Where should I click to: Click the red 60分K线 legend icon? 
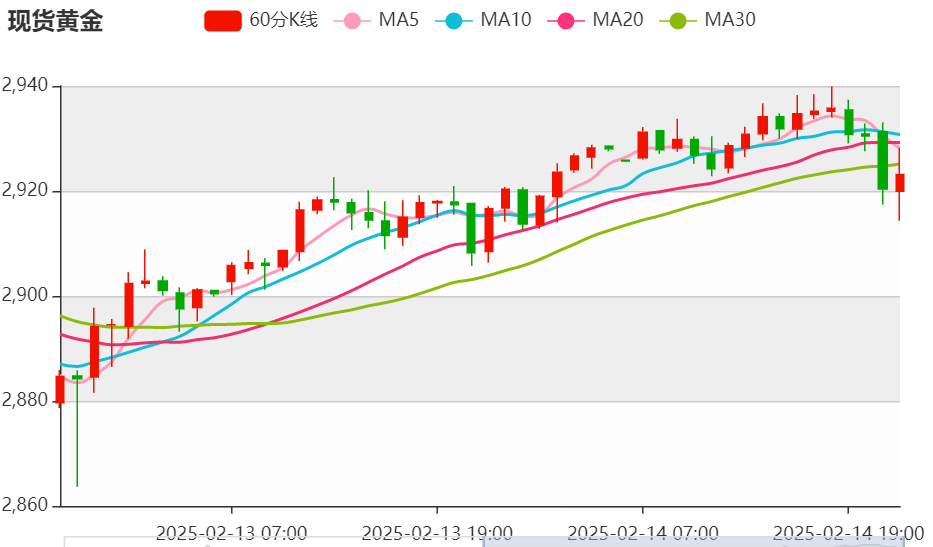(223, 20)
